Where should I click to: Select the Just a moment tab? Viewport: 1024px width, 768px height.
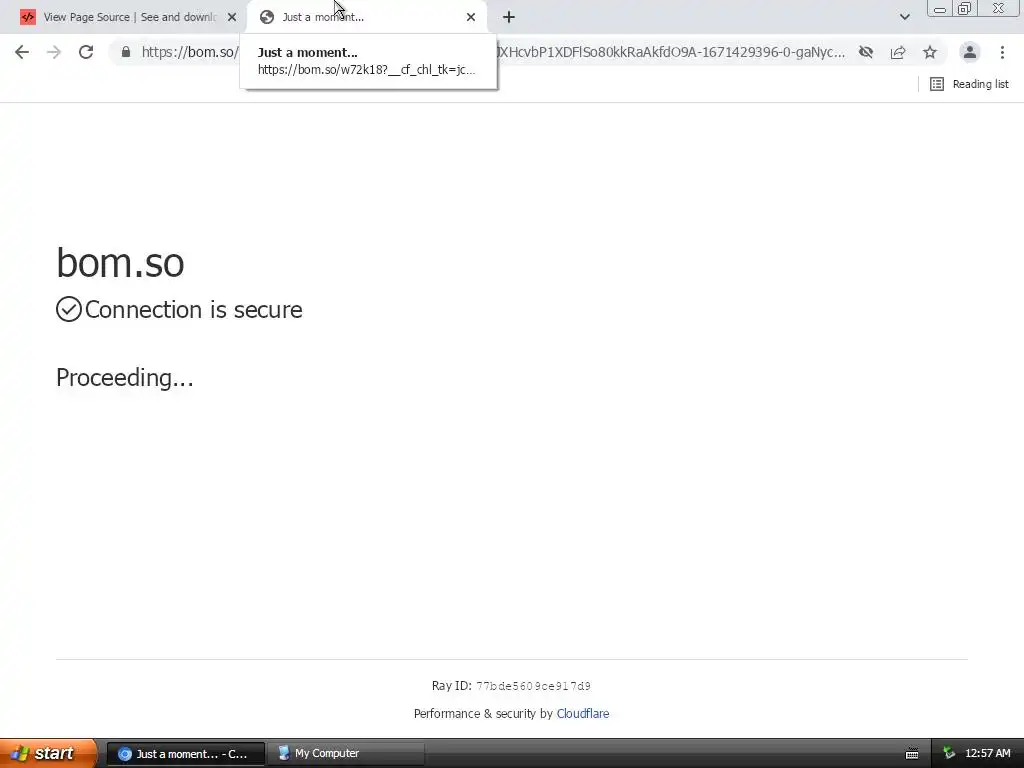pyautogui.click(x=367, y=17)
